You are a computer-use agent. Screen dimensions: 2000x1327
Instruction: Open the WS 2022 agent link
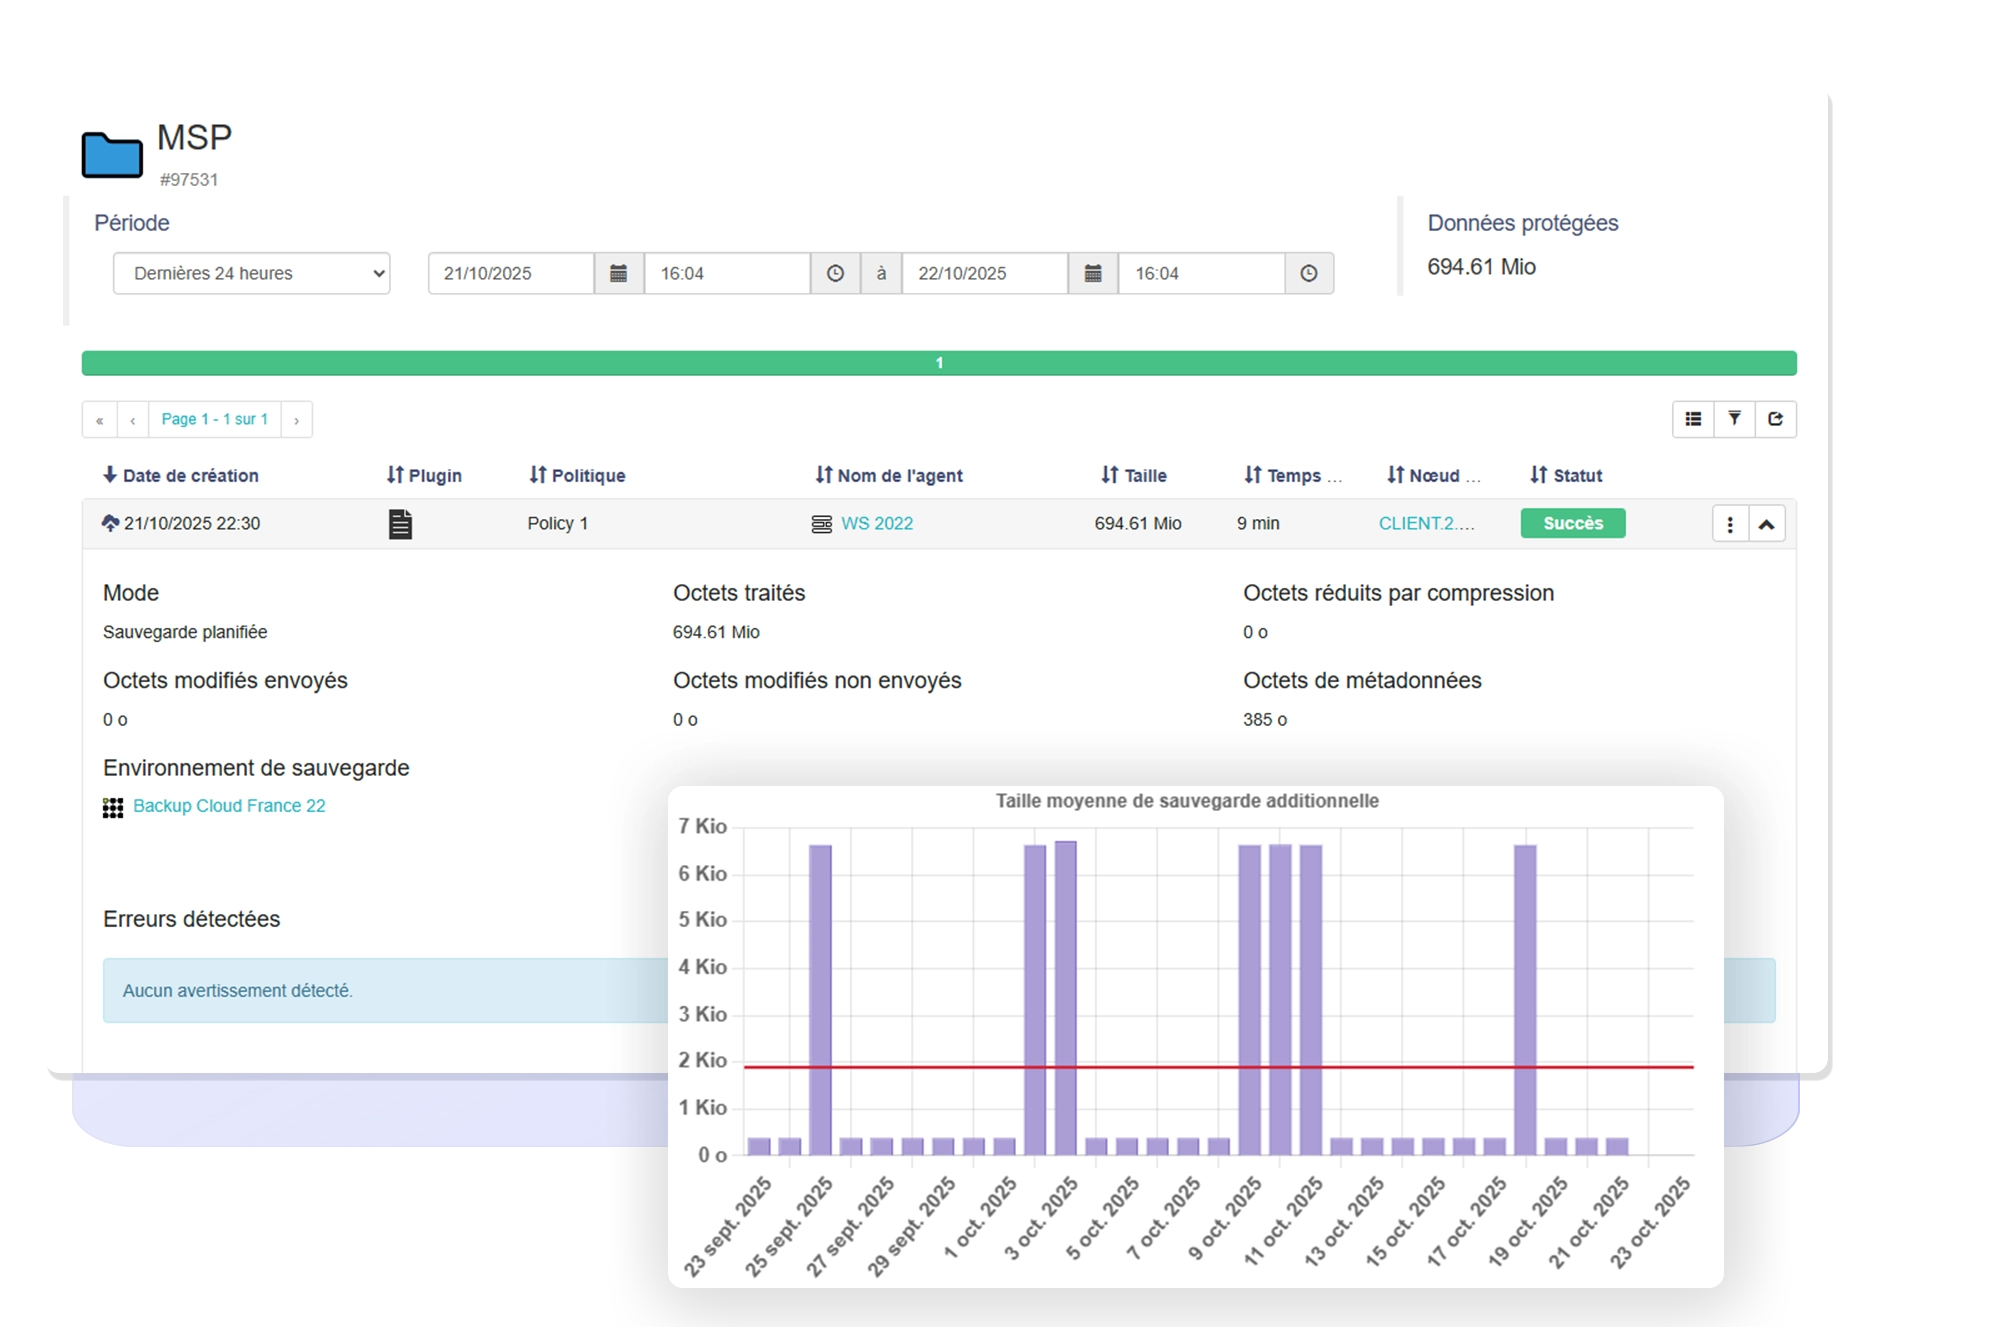coord(876,523)
